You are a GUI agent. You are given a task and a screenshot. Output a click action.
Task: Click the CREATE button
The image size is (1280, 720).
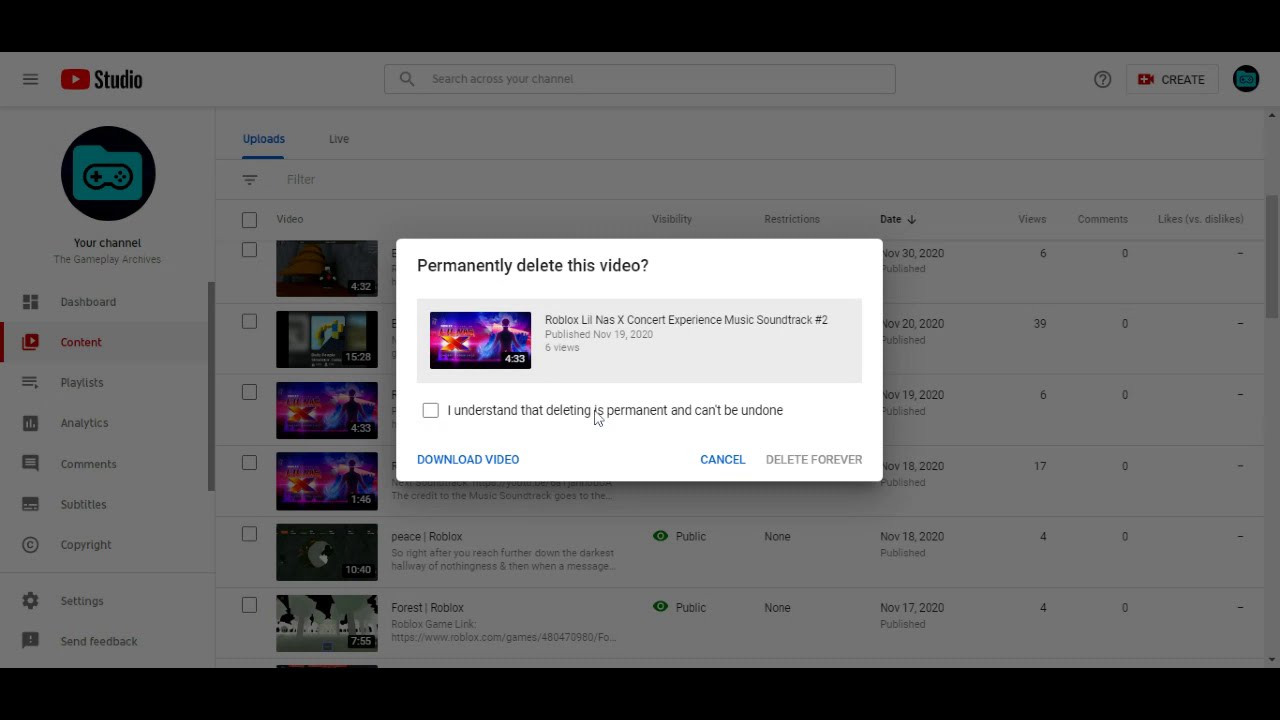pos(1172,79)
